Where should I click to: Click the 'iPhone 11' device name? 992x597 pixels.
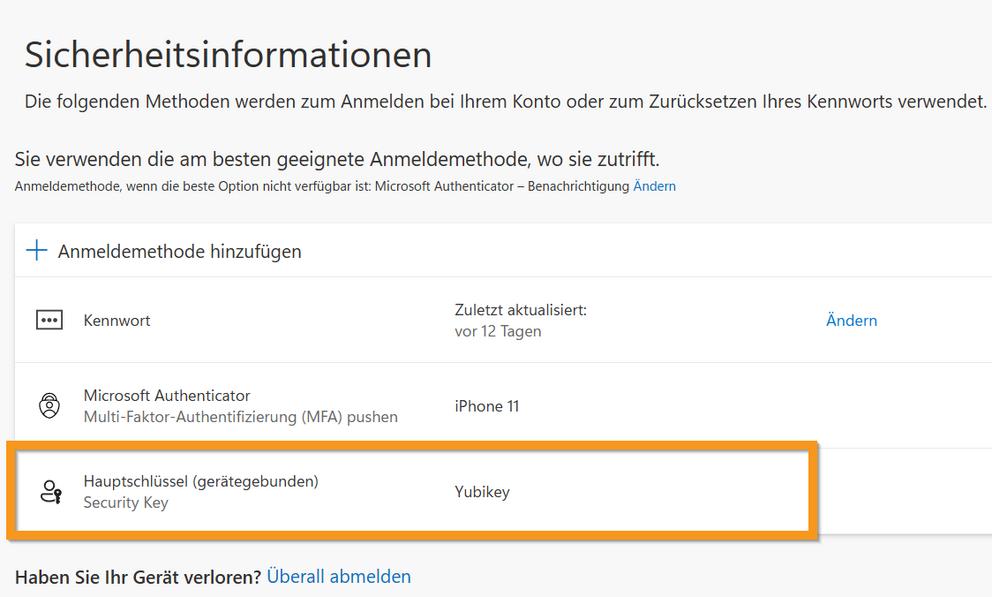486,406
